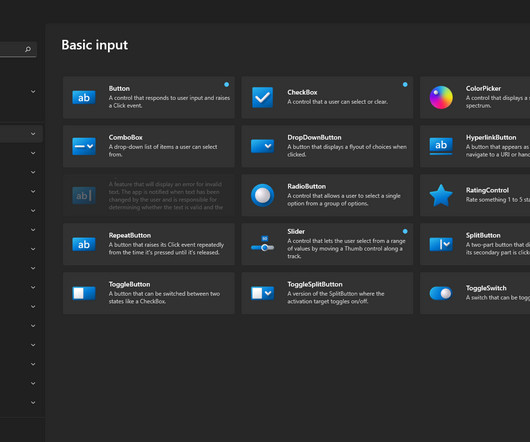Click 'A control that allows a user to select a single option' text

(x=344, y=200)
